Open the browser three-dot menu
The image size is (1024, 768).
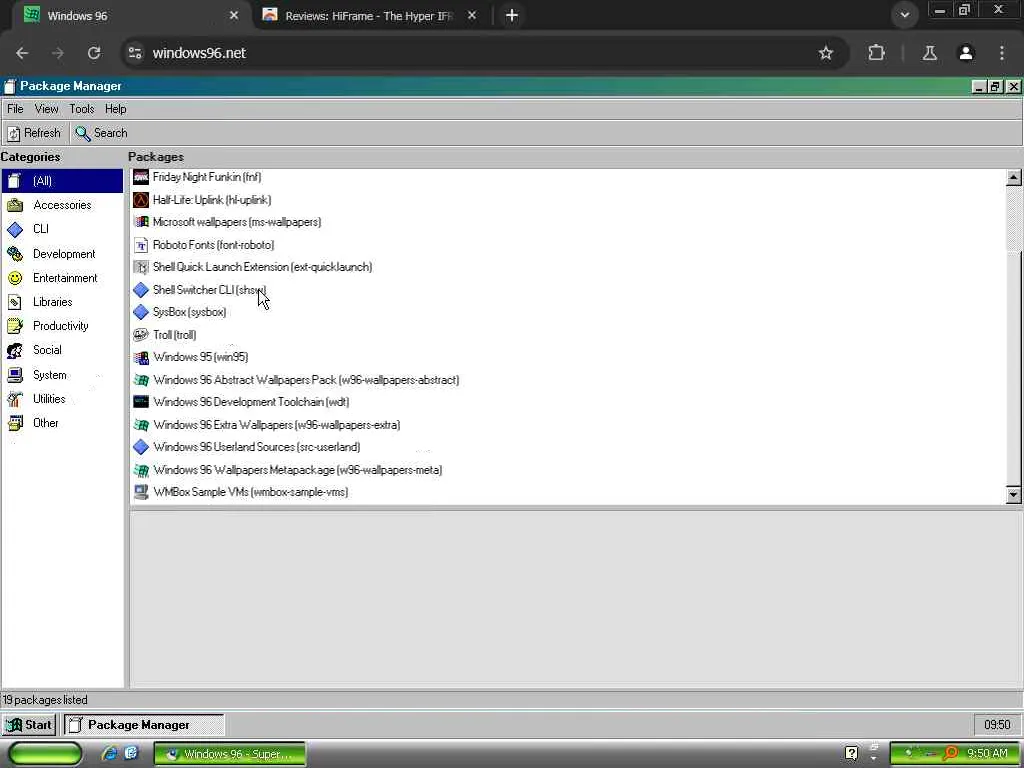[x=1002, y=53]
